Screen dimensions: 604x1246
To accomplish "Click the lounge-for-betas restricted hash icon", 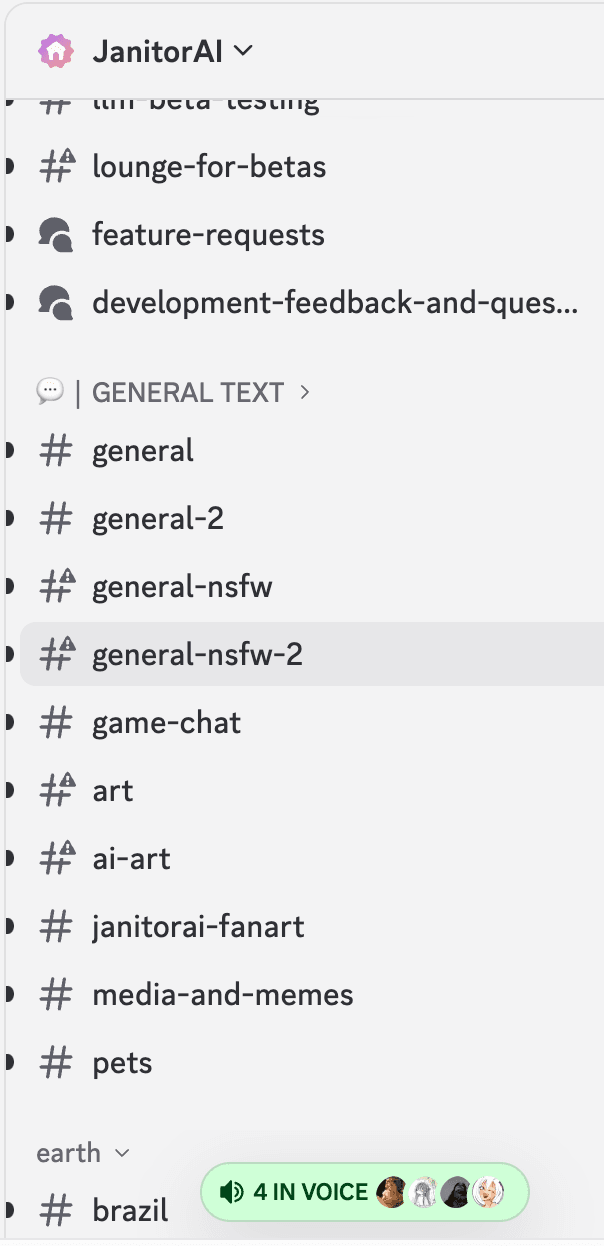I will pyautogui.click(x=57, y=166).
